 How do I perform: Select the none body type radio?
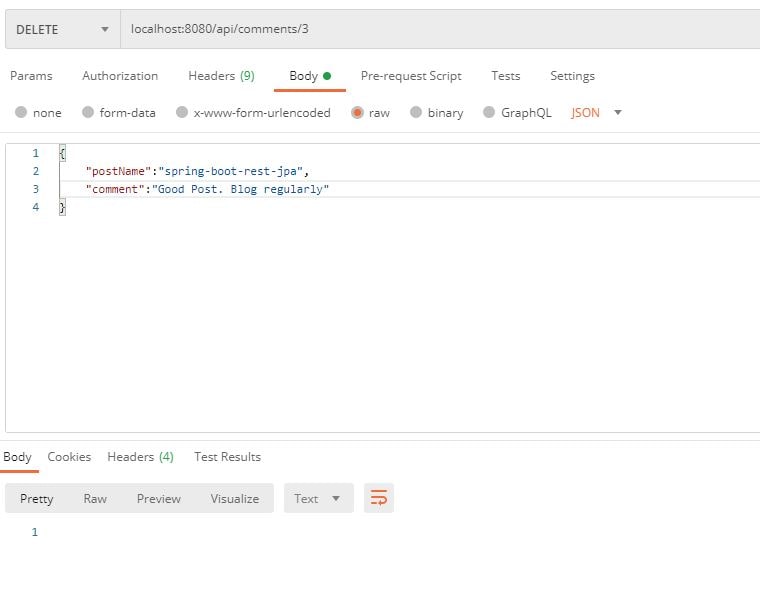(x=21, y=112)
